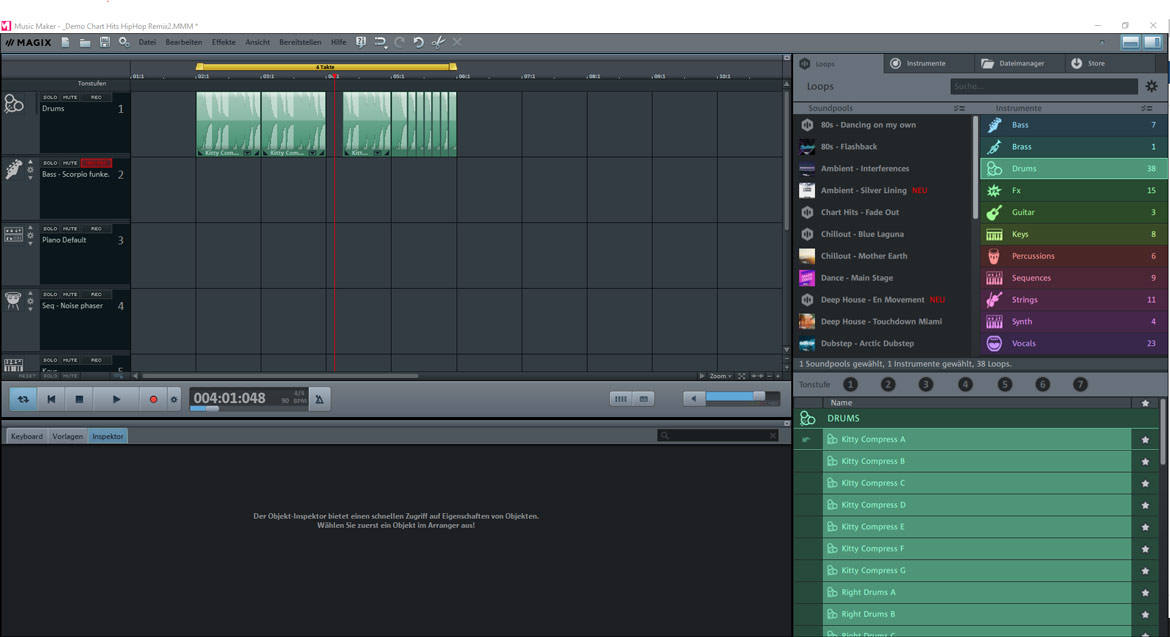
Task: Click the Drums track instrument icon
Action: [13, 104]
